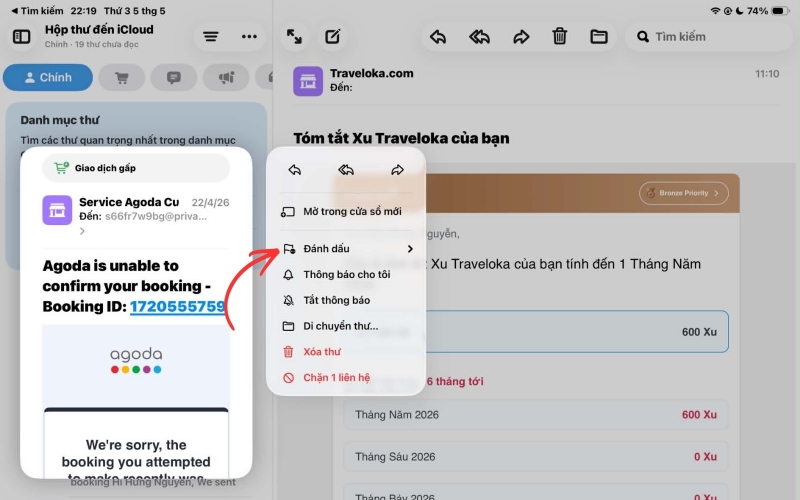Click the Danh mục thư heading
The height and width of the screenshot is (500, 800).
tap(60, 120)
